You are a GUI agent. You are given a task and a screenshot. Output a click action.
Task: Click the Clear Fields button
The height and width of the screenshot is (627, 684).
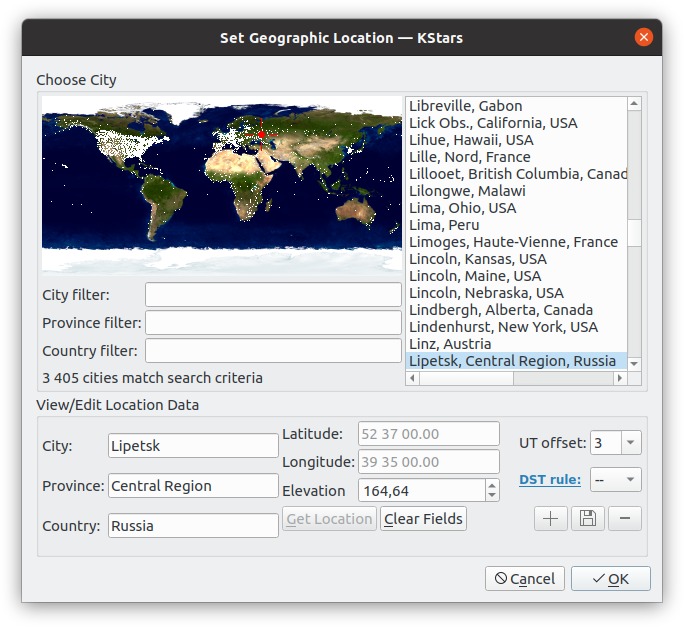[423, 518]
